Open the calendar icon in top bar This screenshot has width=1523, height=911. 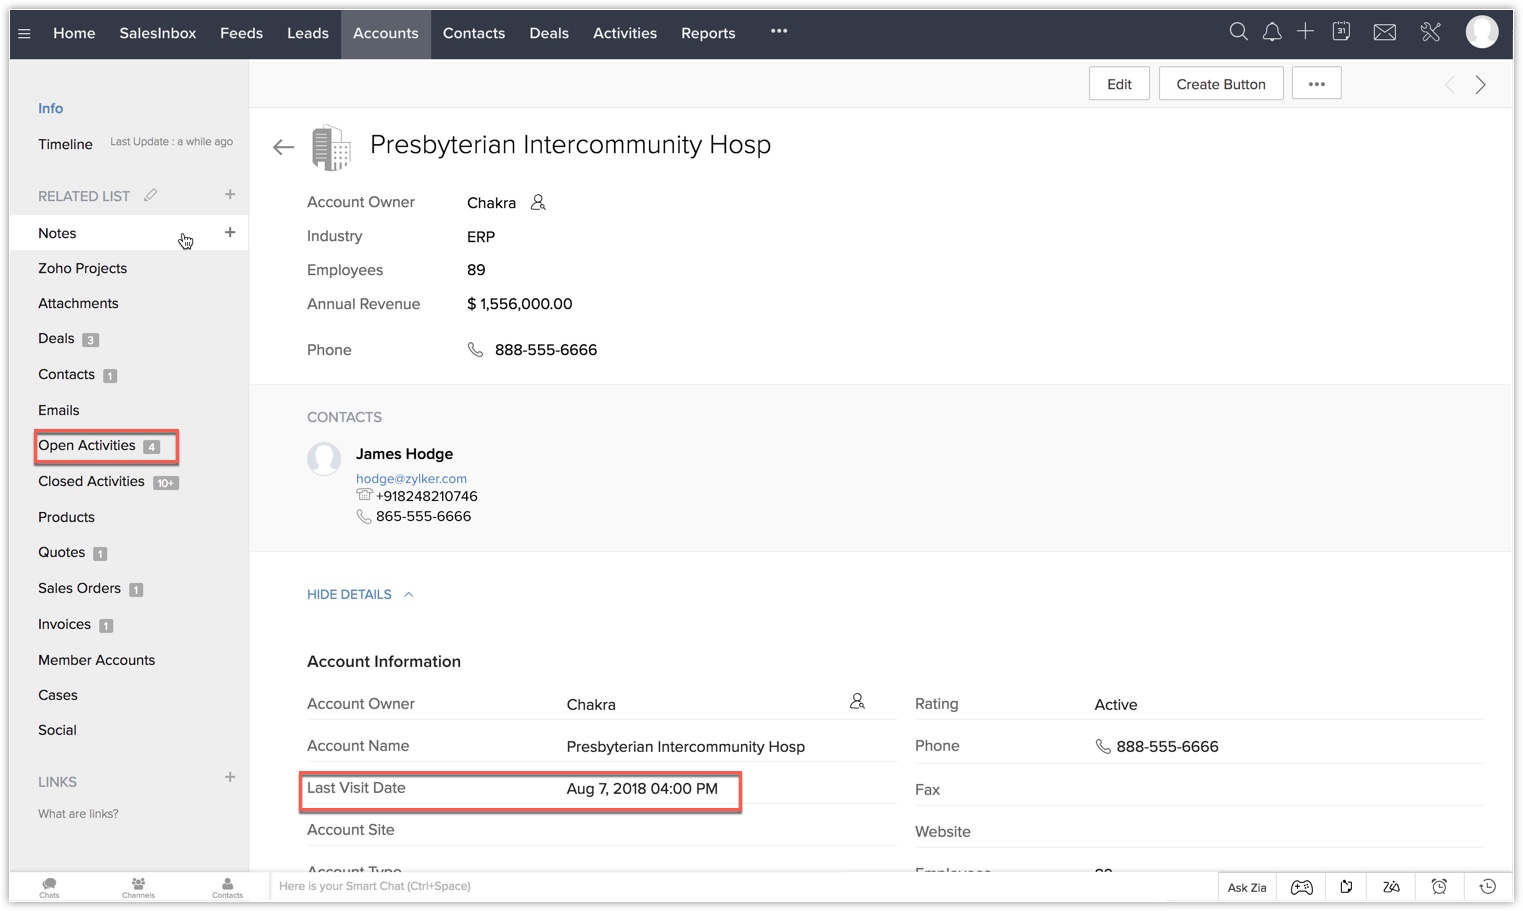[1341, 32]
